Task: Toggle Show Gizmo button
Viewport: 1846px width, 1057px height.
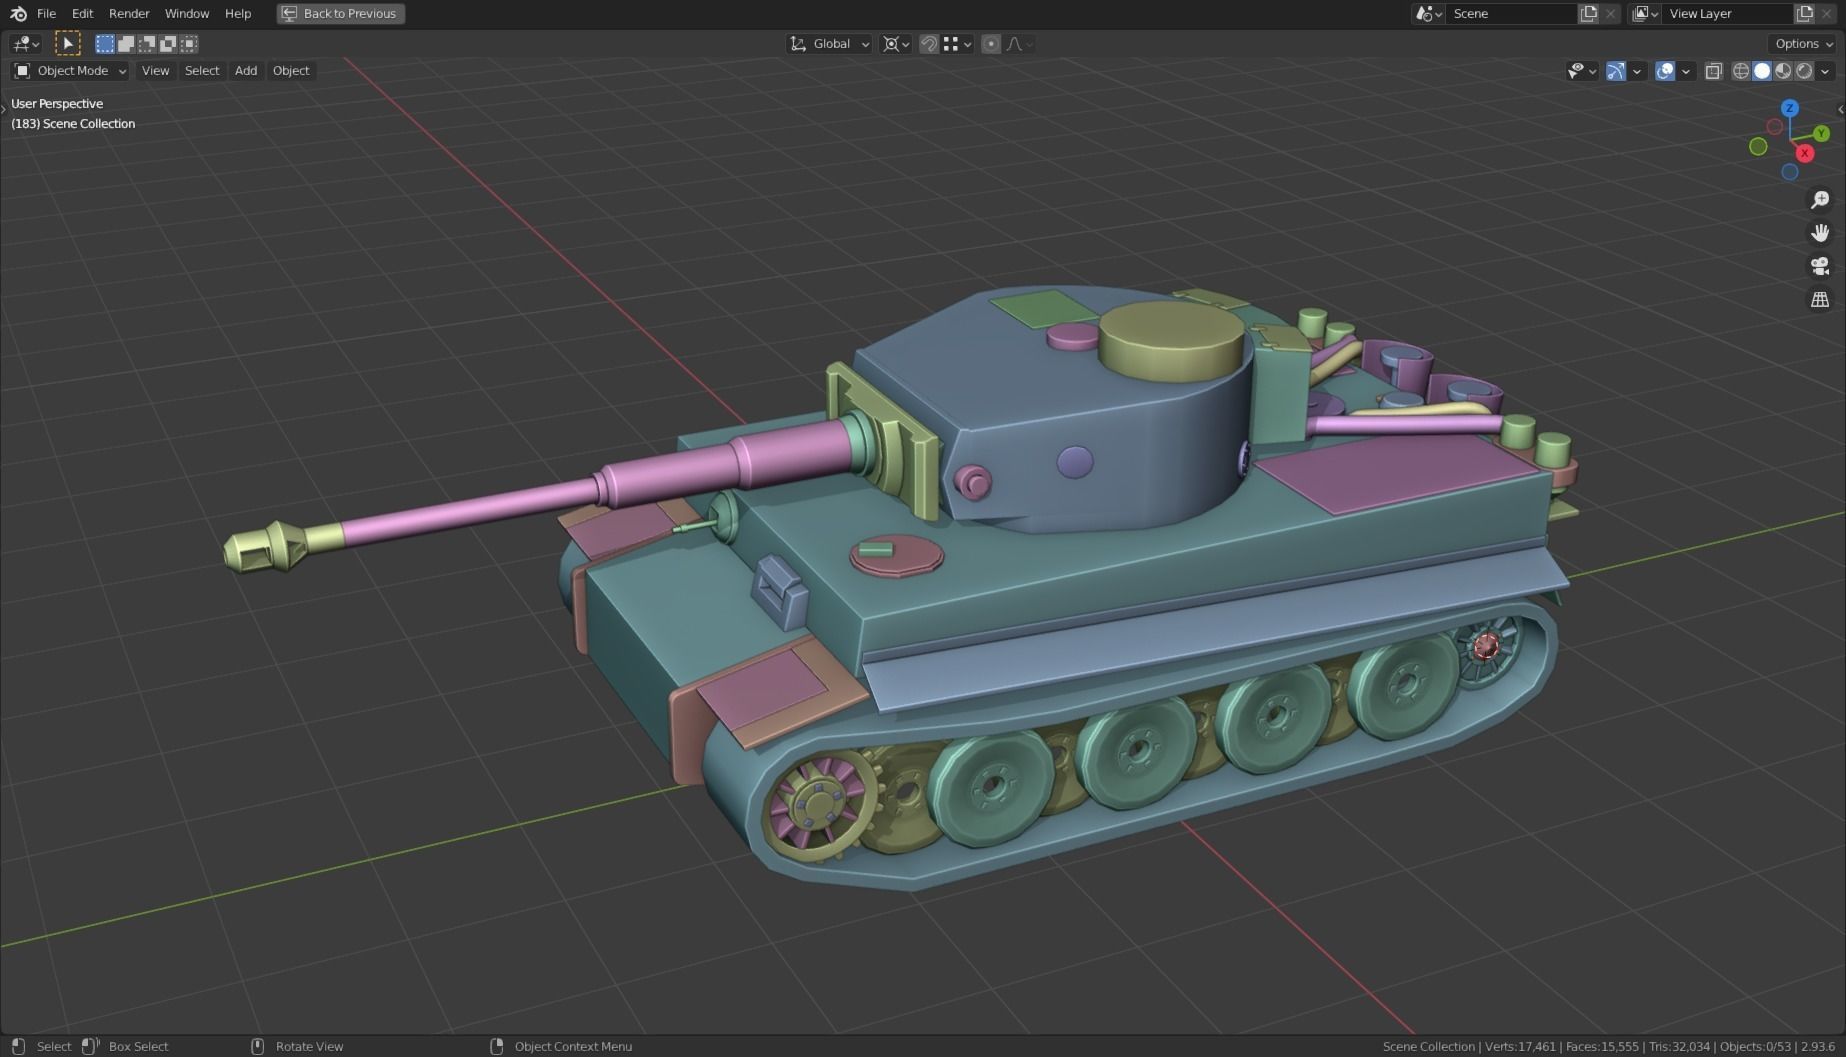Action: click(1616, 71)
